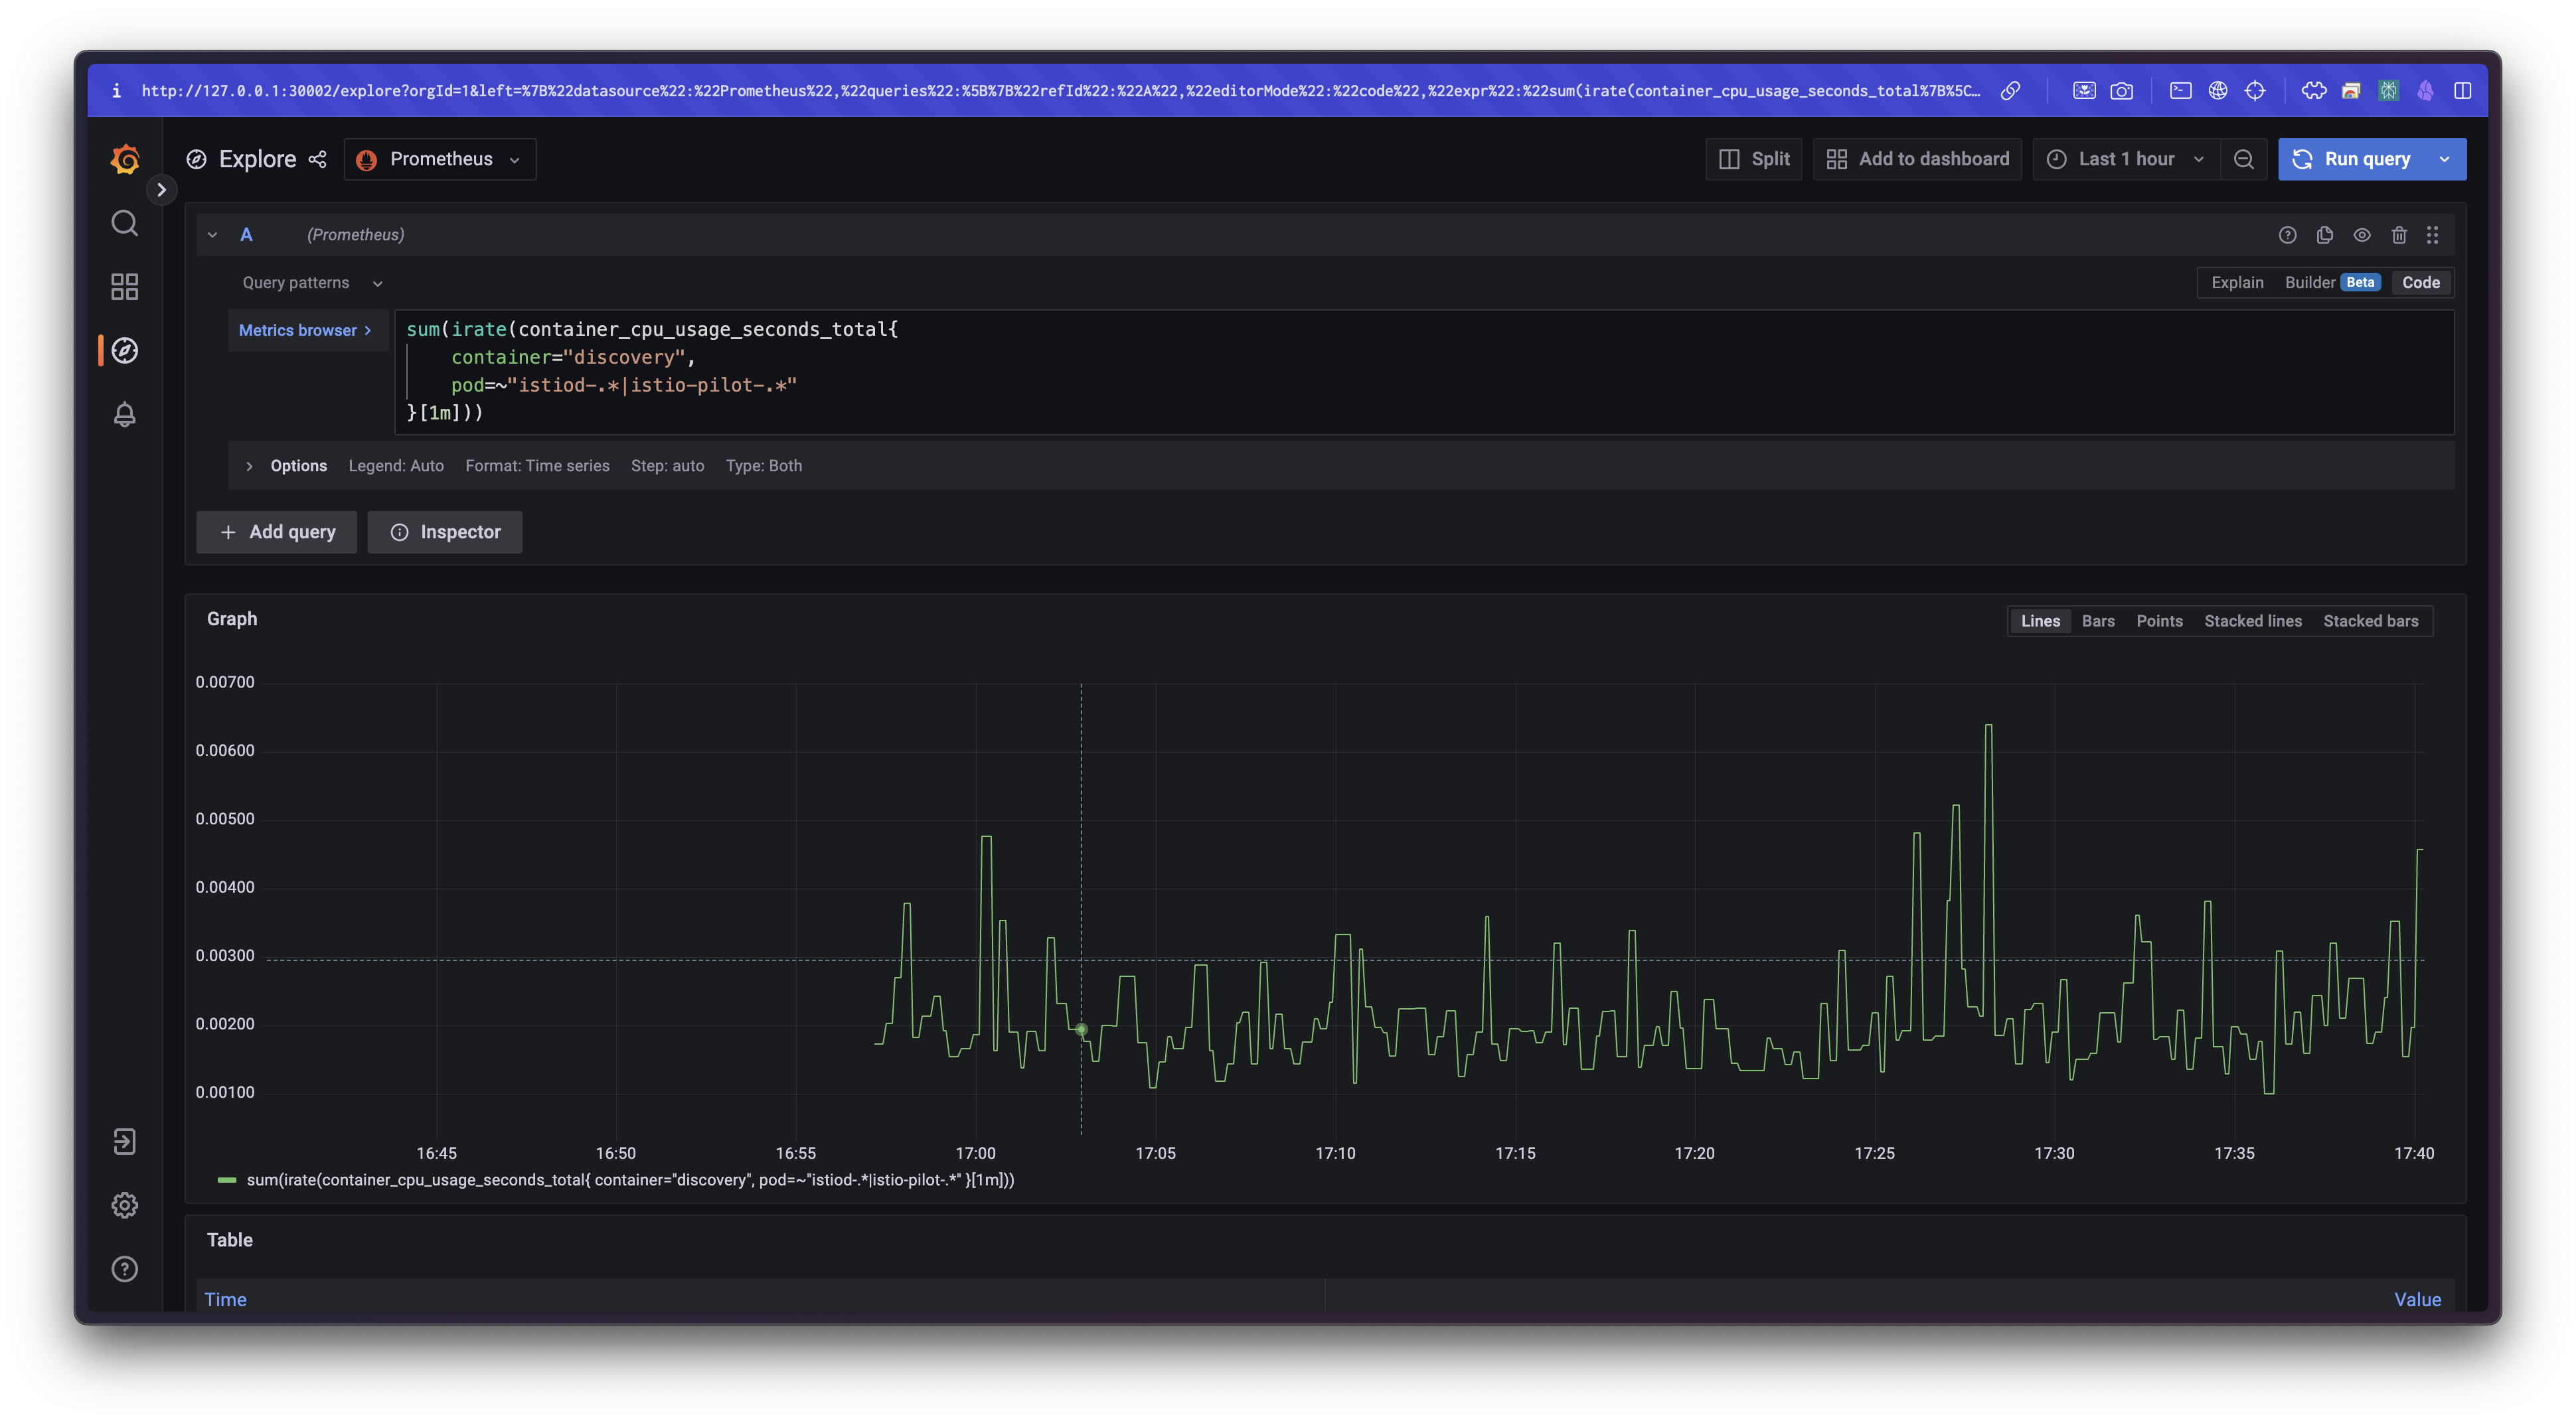Open the Run query interval dropdown arrow
This screenshot has height=1423, width=2576.
[2445, 159]
